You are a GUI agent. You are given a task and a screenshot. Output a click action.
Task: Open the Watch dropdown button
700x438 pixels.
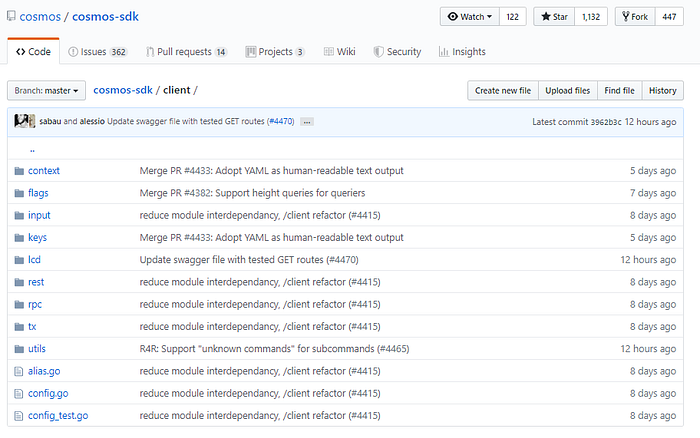[470, 17]
